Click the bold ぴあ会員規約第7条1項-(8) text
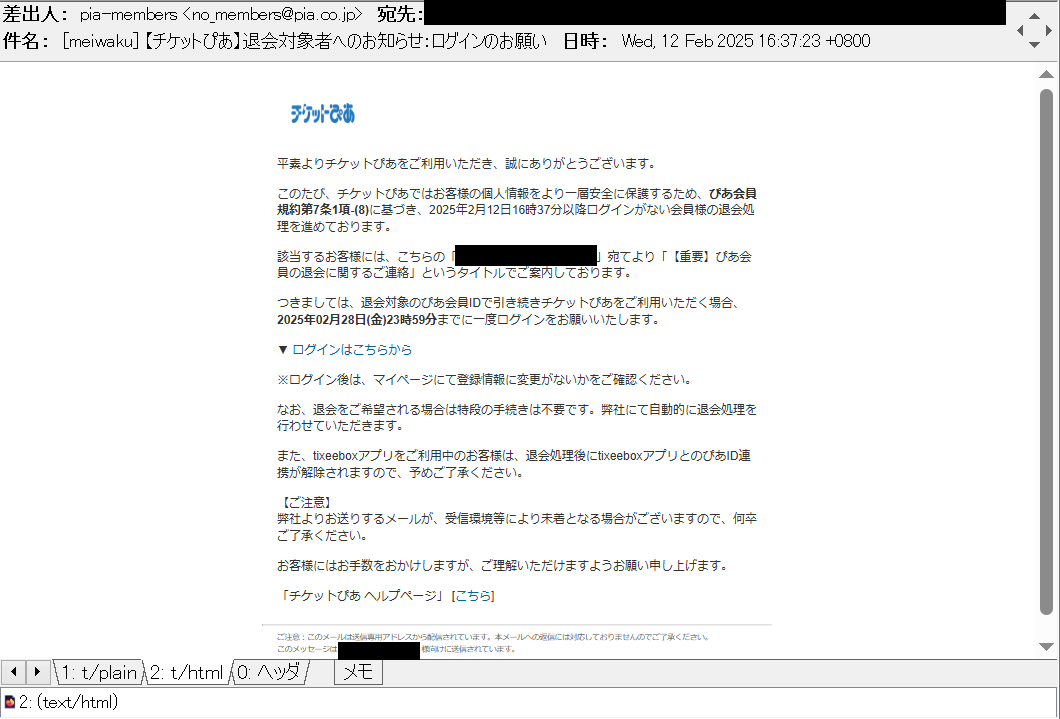Image resolution: width=1060 pixels, height=719 pixels. (516, 201)
